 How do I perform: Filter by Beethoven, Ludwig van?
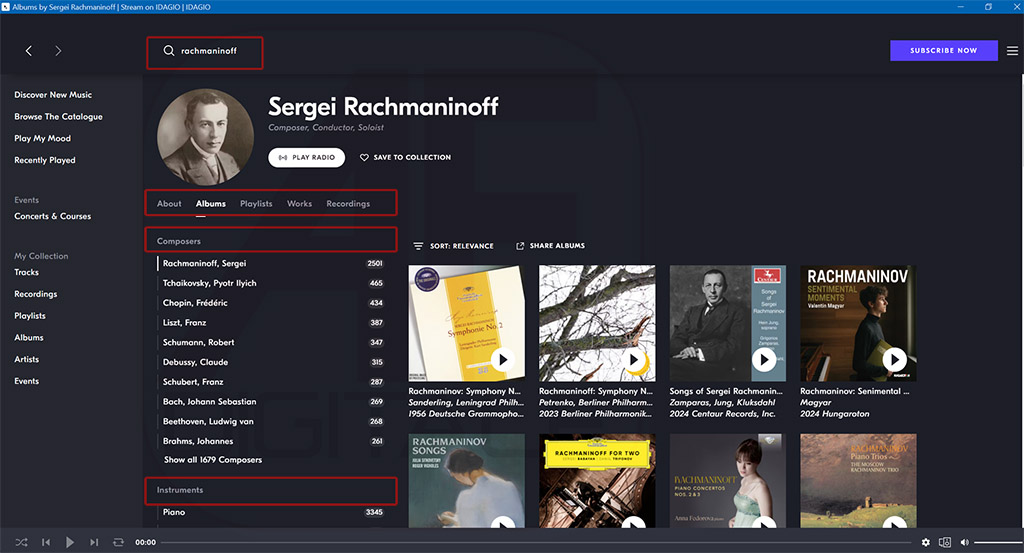point(271,421)
